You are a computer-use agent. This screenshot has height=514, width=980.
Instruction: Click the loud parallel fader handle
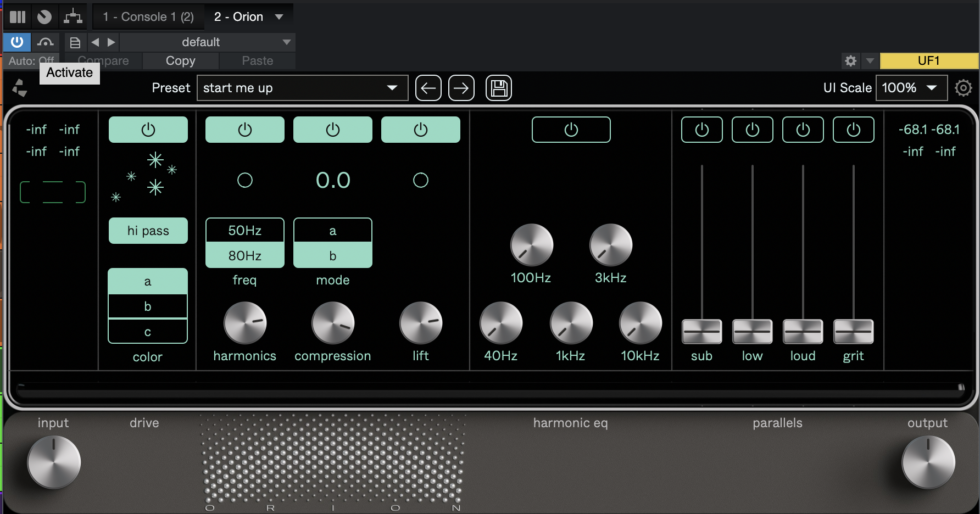[x=802, y=331]
